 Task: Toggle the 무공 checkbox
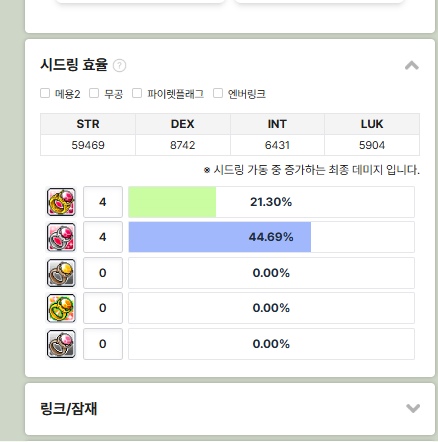click(94, 93)
